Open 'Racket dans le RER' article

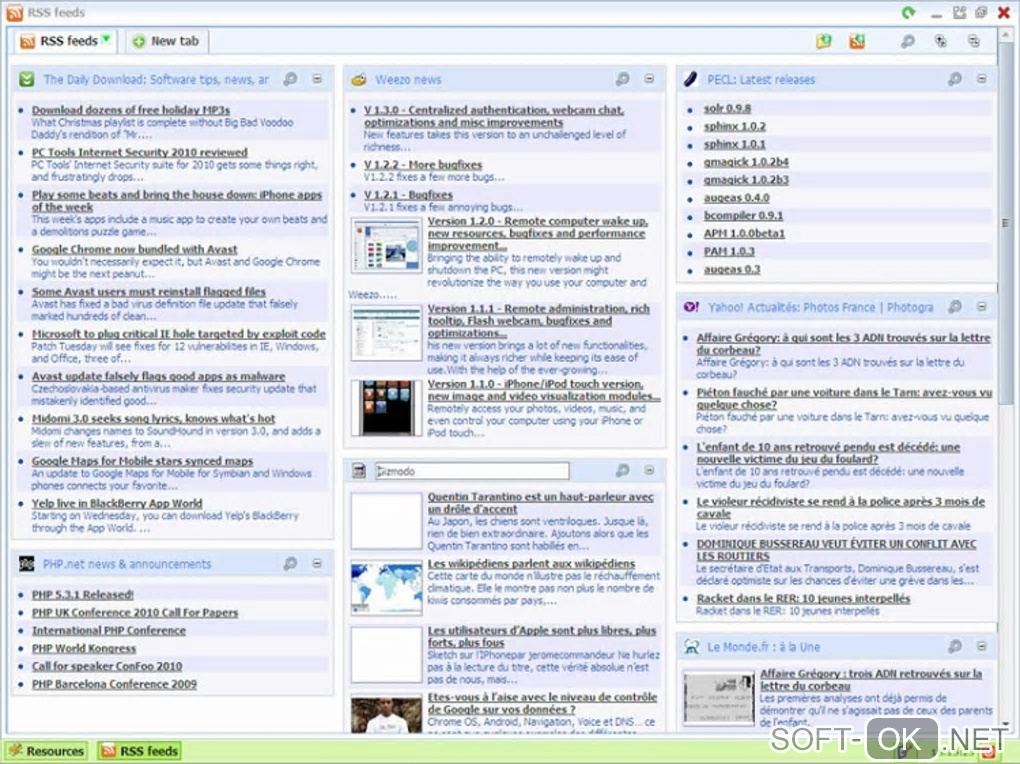coord(803,598)
